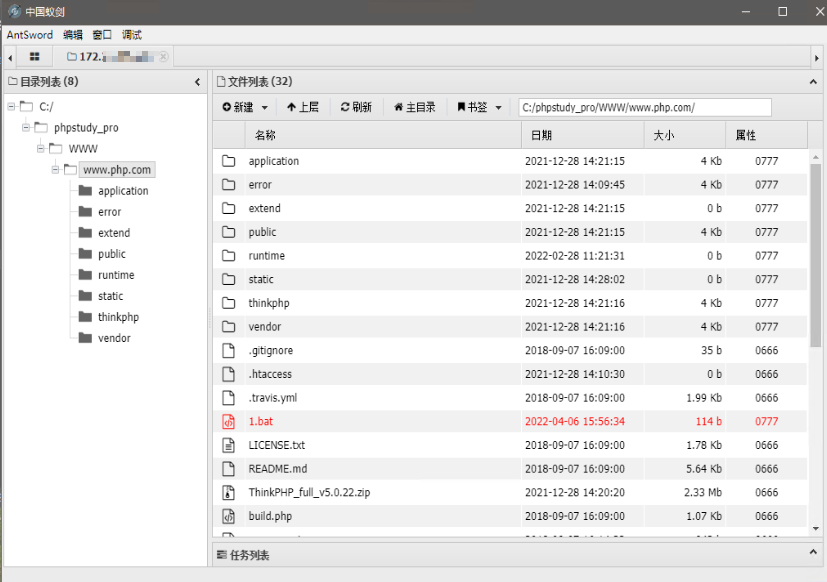Open the AntSword menu
Screen dimensions: 827x582
point(30,35)
